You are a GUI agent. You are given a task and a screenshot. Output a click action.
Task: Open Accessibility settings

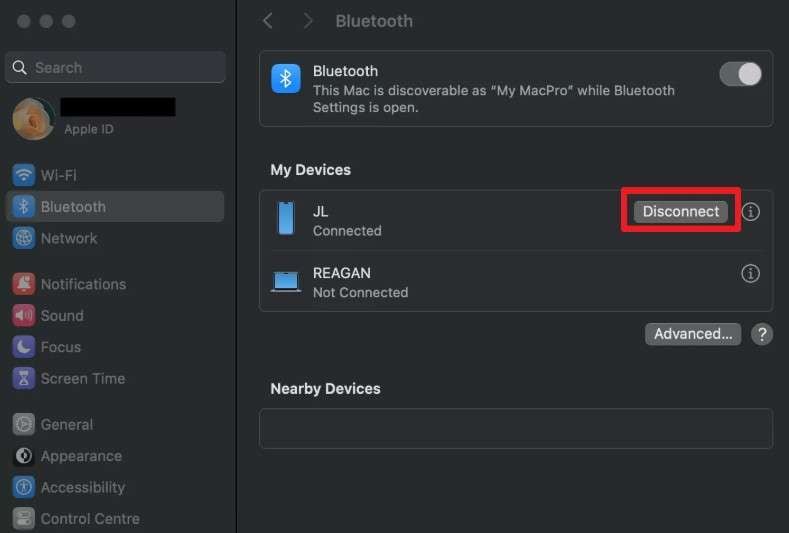[115, 487]
